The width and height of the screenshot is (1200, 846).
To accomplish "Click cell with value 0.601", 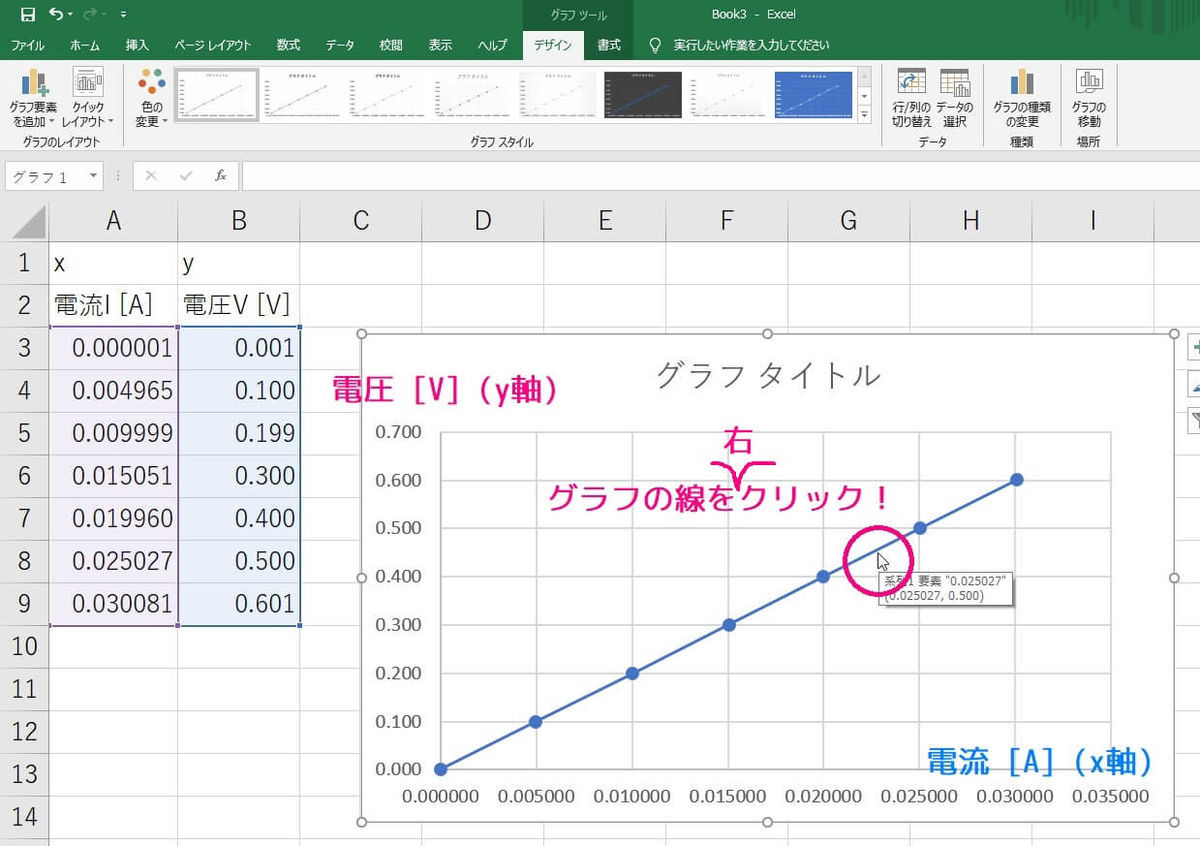I will [x=238, y=604].
